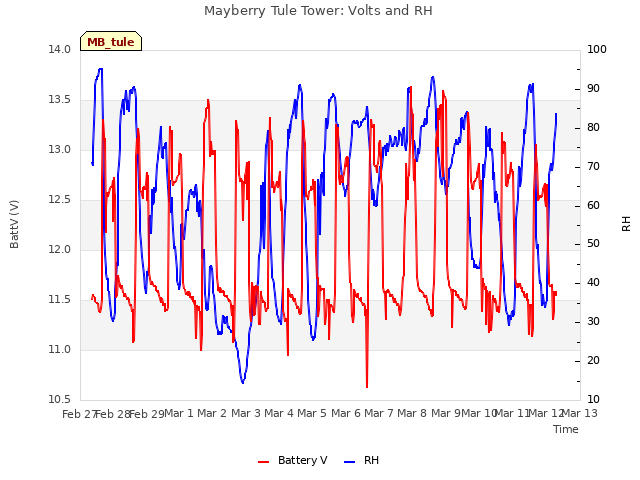Click the 50 right axis tick label

593,244
